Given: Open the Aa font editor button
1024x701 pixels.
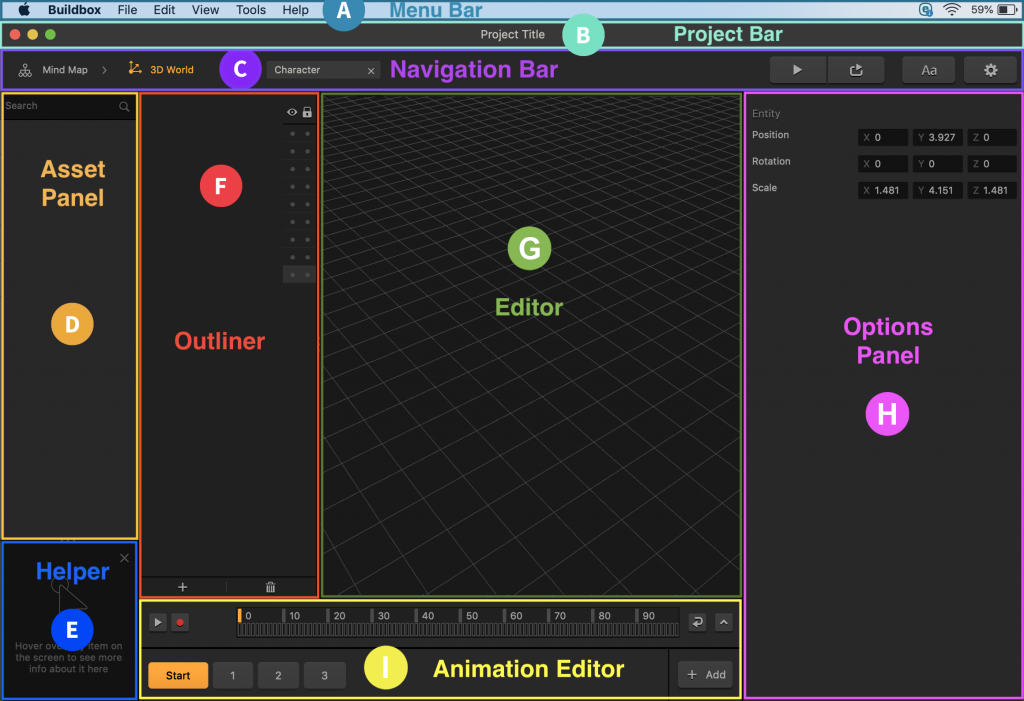Looking at the screenshot, I should [x=929, y=70].
